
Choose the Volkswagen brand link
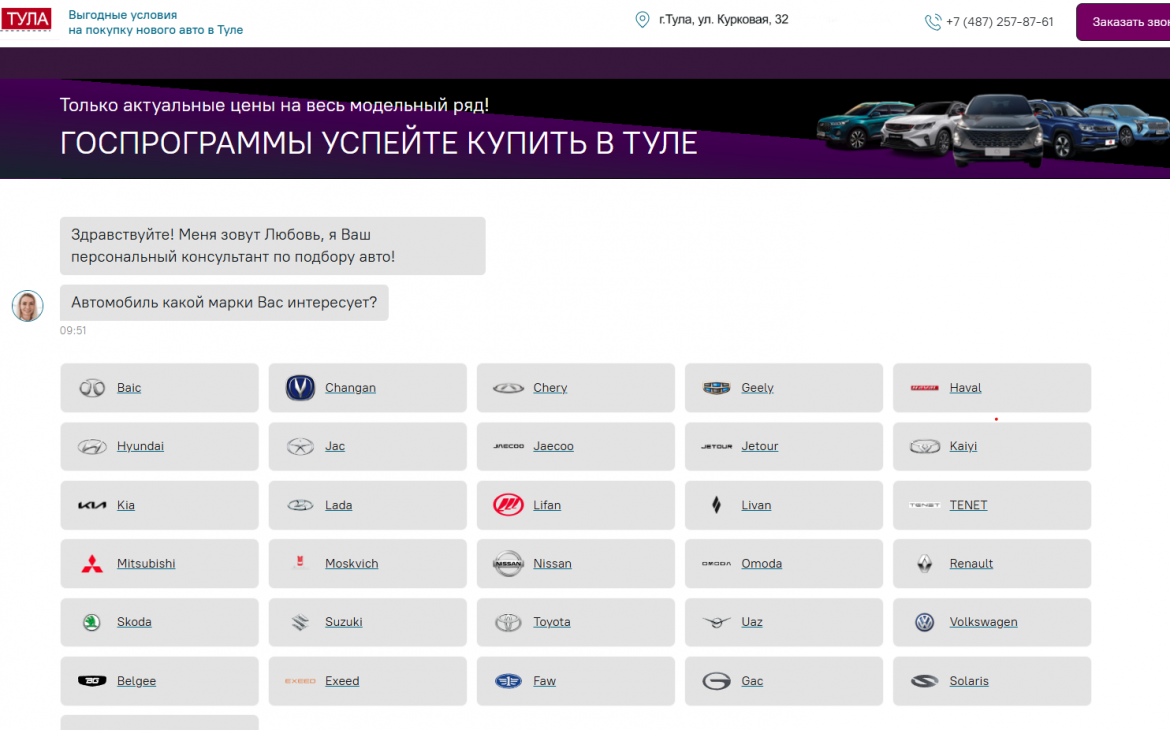click(x=983, y=622)
